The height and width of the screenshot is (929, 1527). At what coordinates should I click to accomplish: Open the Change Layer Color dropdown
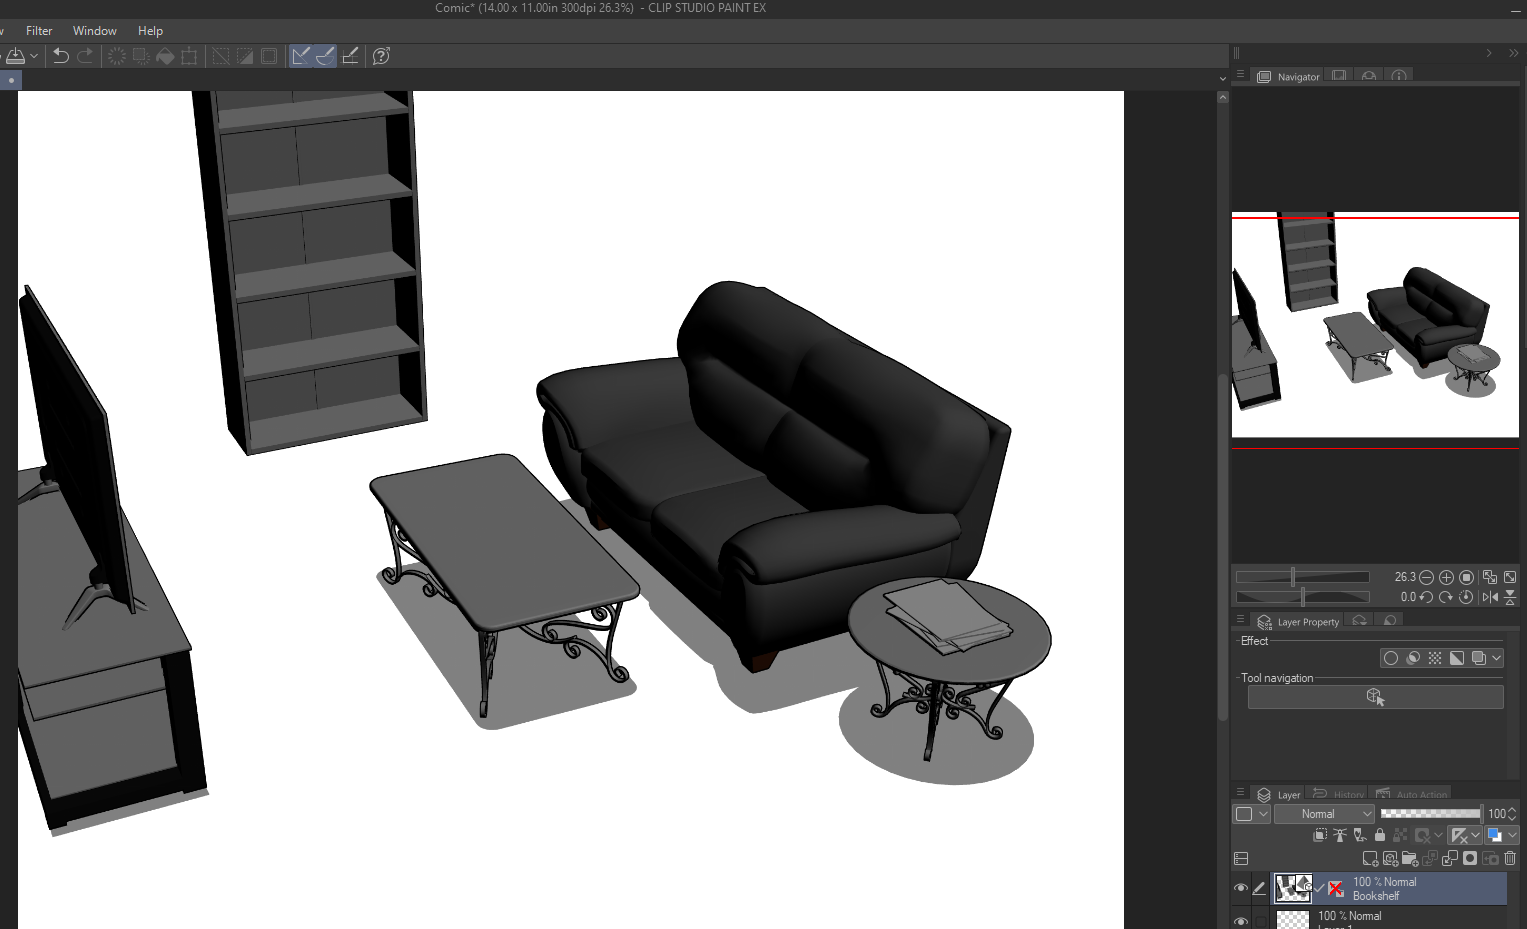[x=1503, y=835]
